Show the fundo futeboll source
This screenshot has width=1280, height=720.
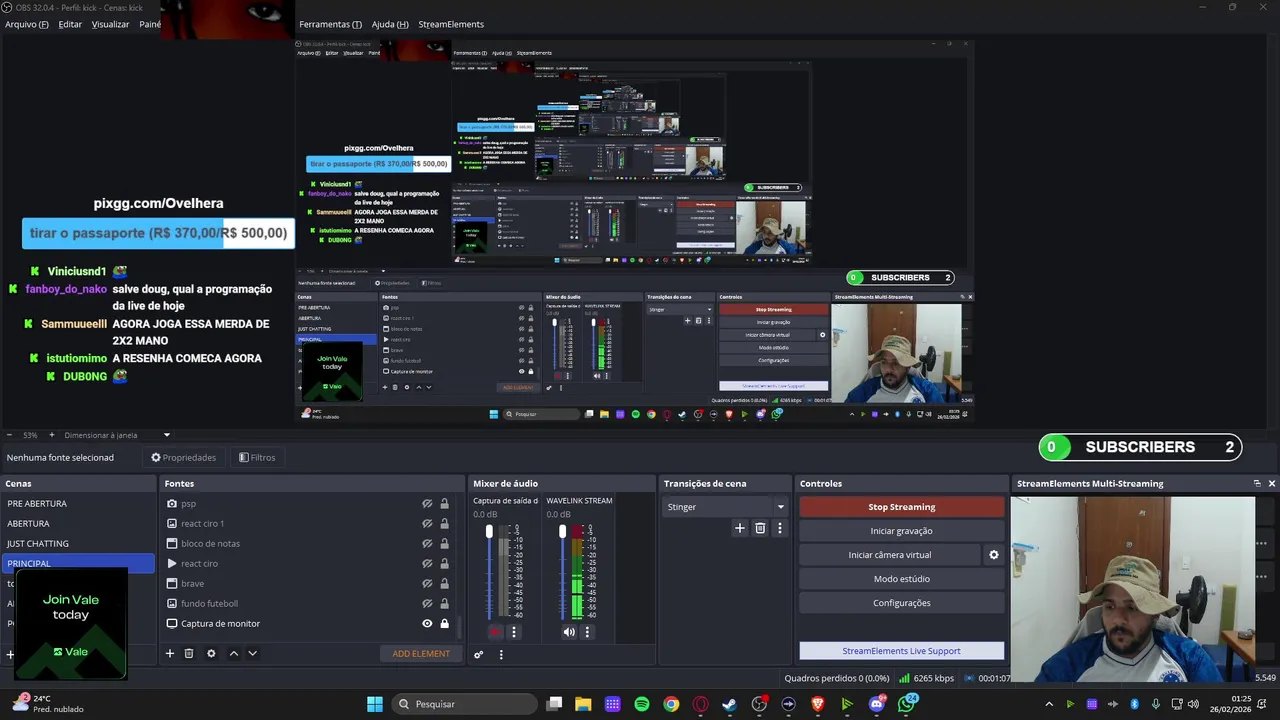coord(427,604)
